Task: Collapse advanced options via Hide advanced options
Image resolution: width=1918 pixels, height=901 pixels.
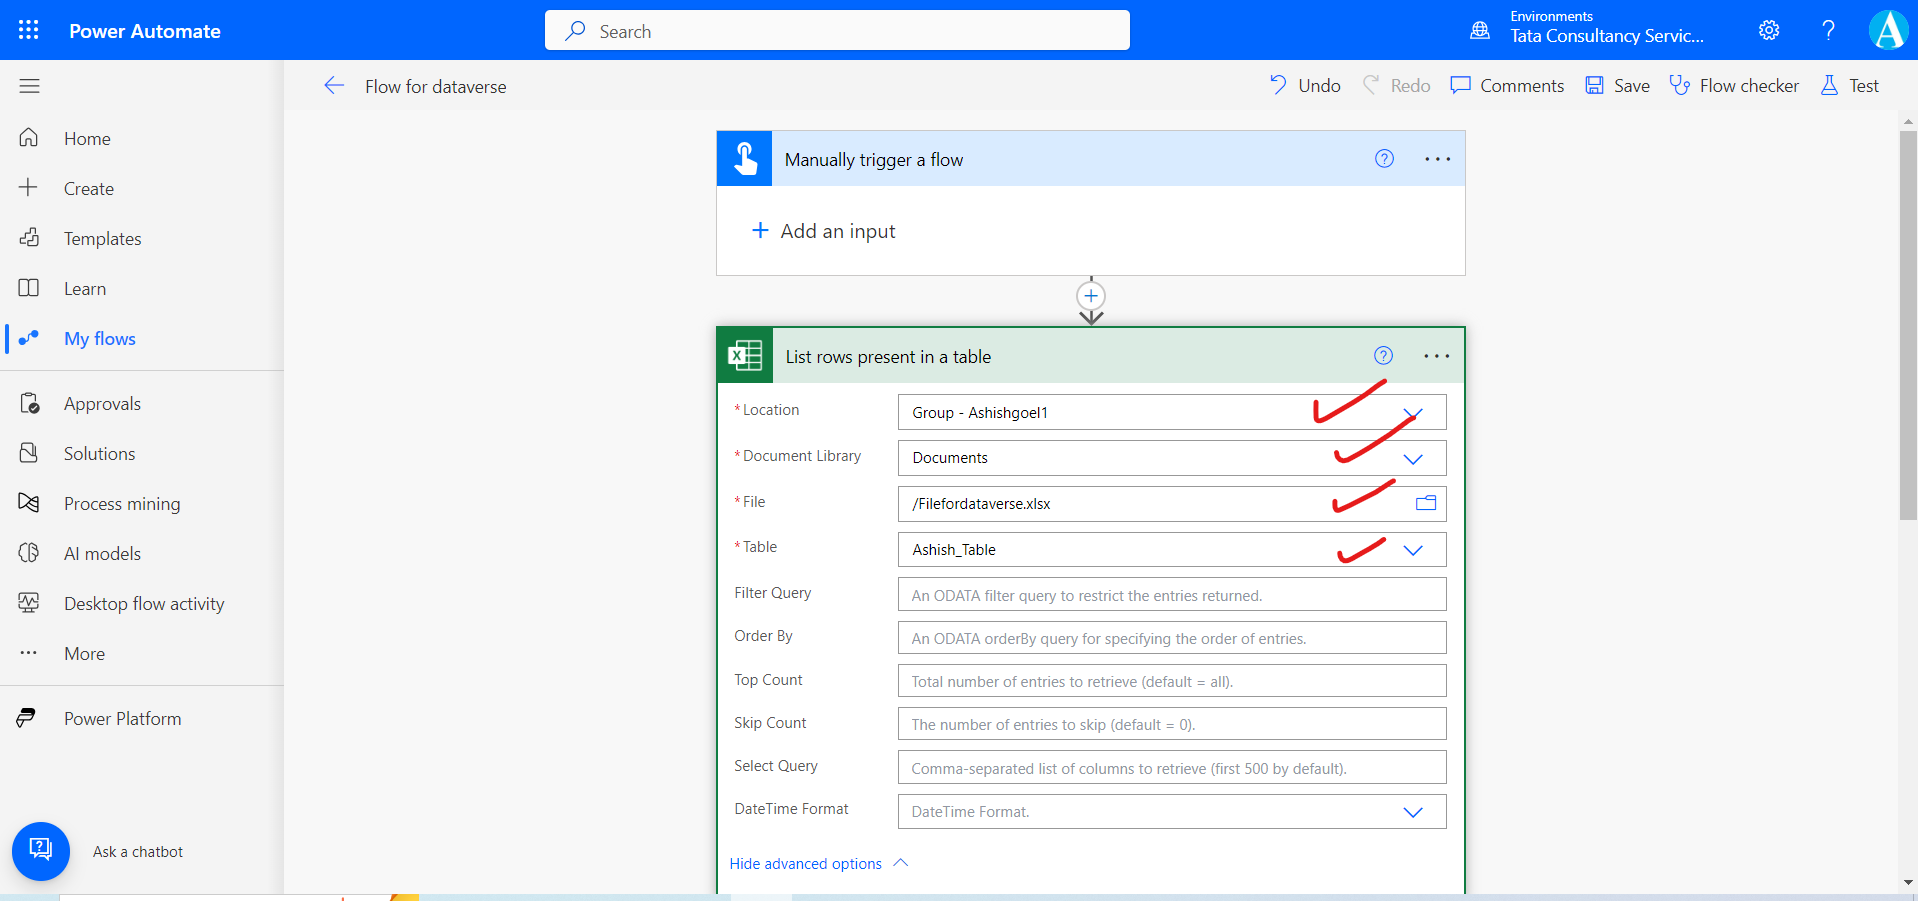Action: coord(804,863)
